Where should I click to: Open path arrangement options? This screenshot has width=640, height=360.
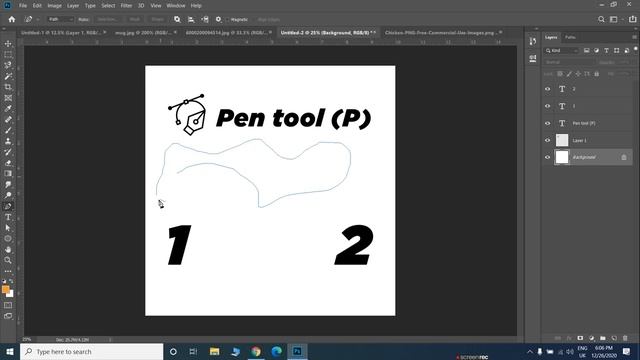click(205, 19)
